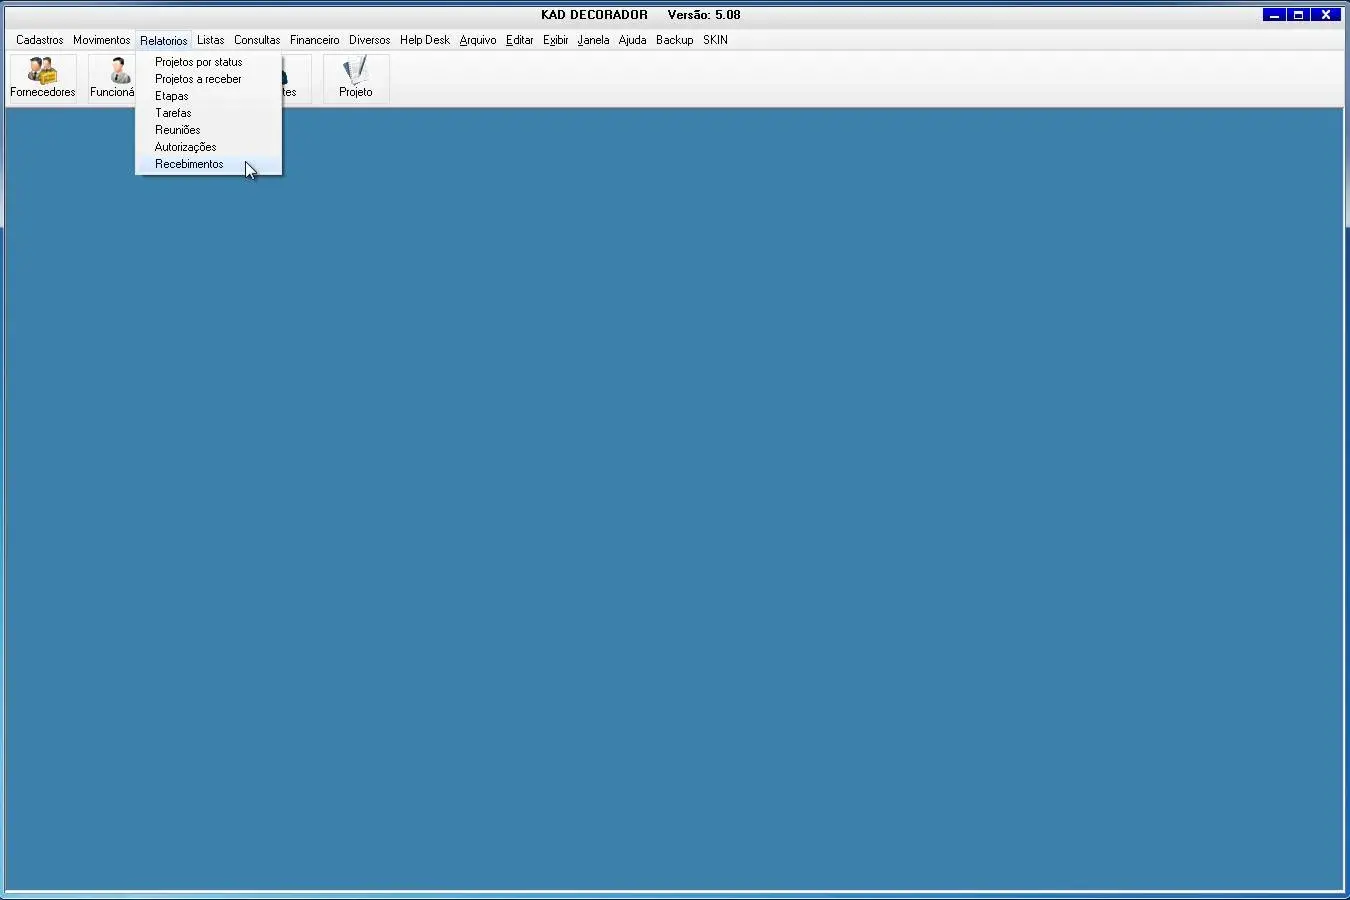
Task: Open the Projeto toolbar icon
Action: point(356,78)
